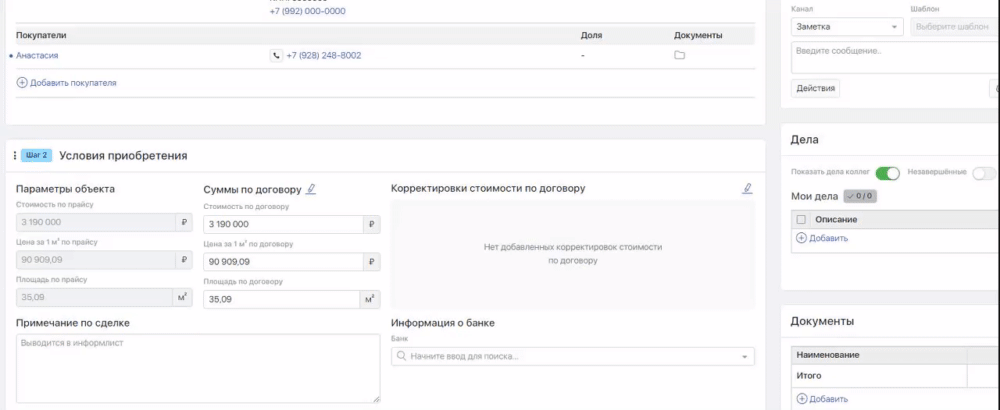
Task: Toggle the Показать дела коллег switch
Action: (x=887, y=173)
